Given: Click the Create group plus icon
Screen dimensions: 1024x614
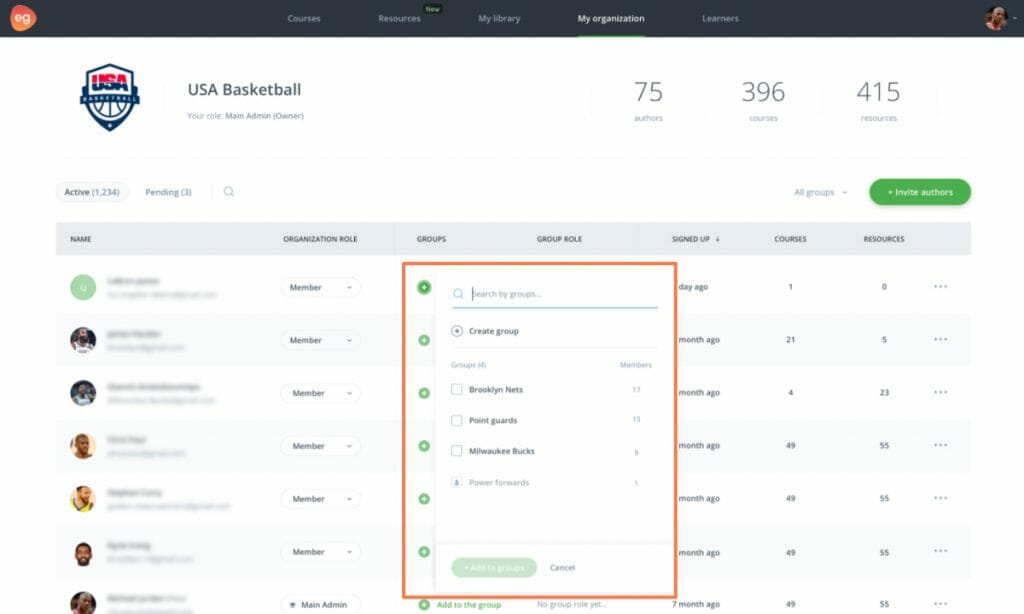Looking at the screenshot, I should [456, 331].
